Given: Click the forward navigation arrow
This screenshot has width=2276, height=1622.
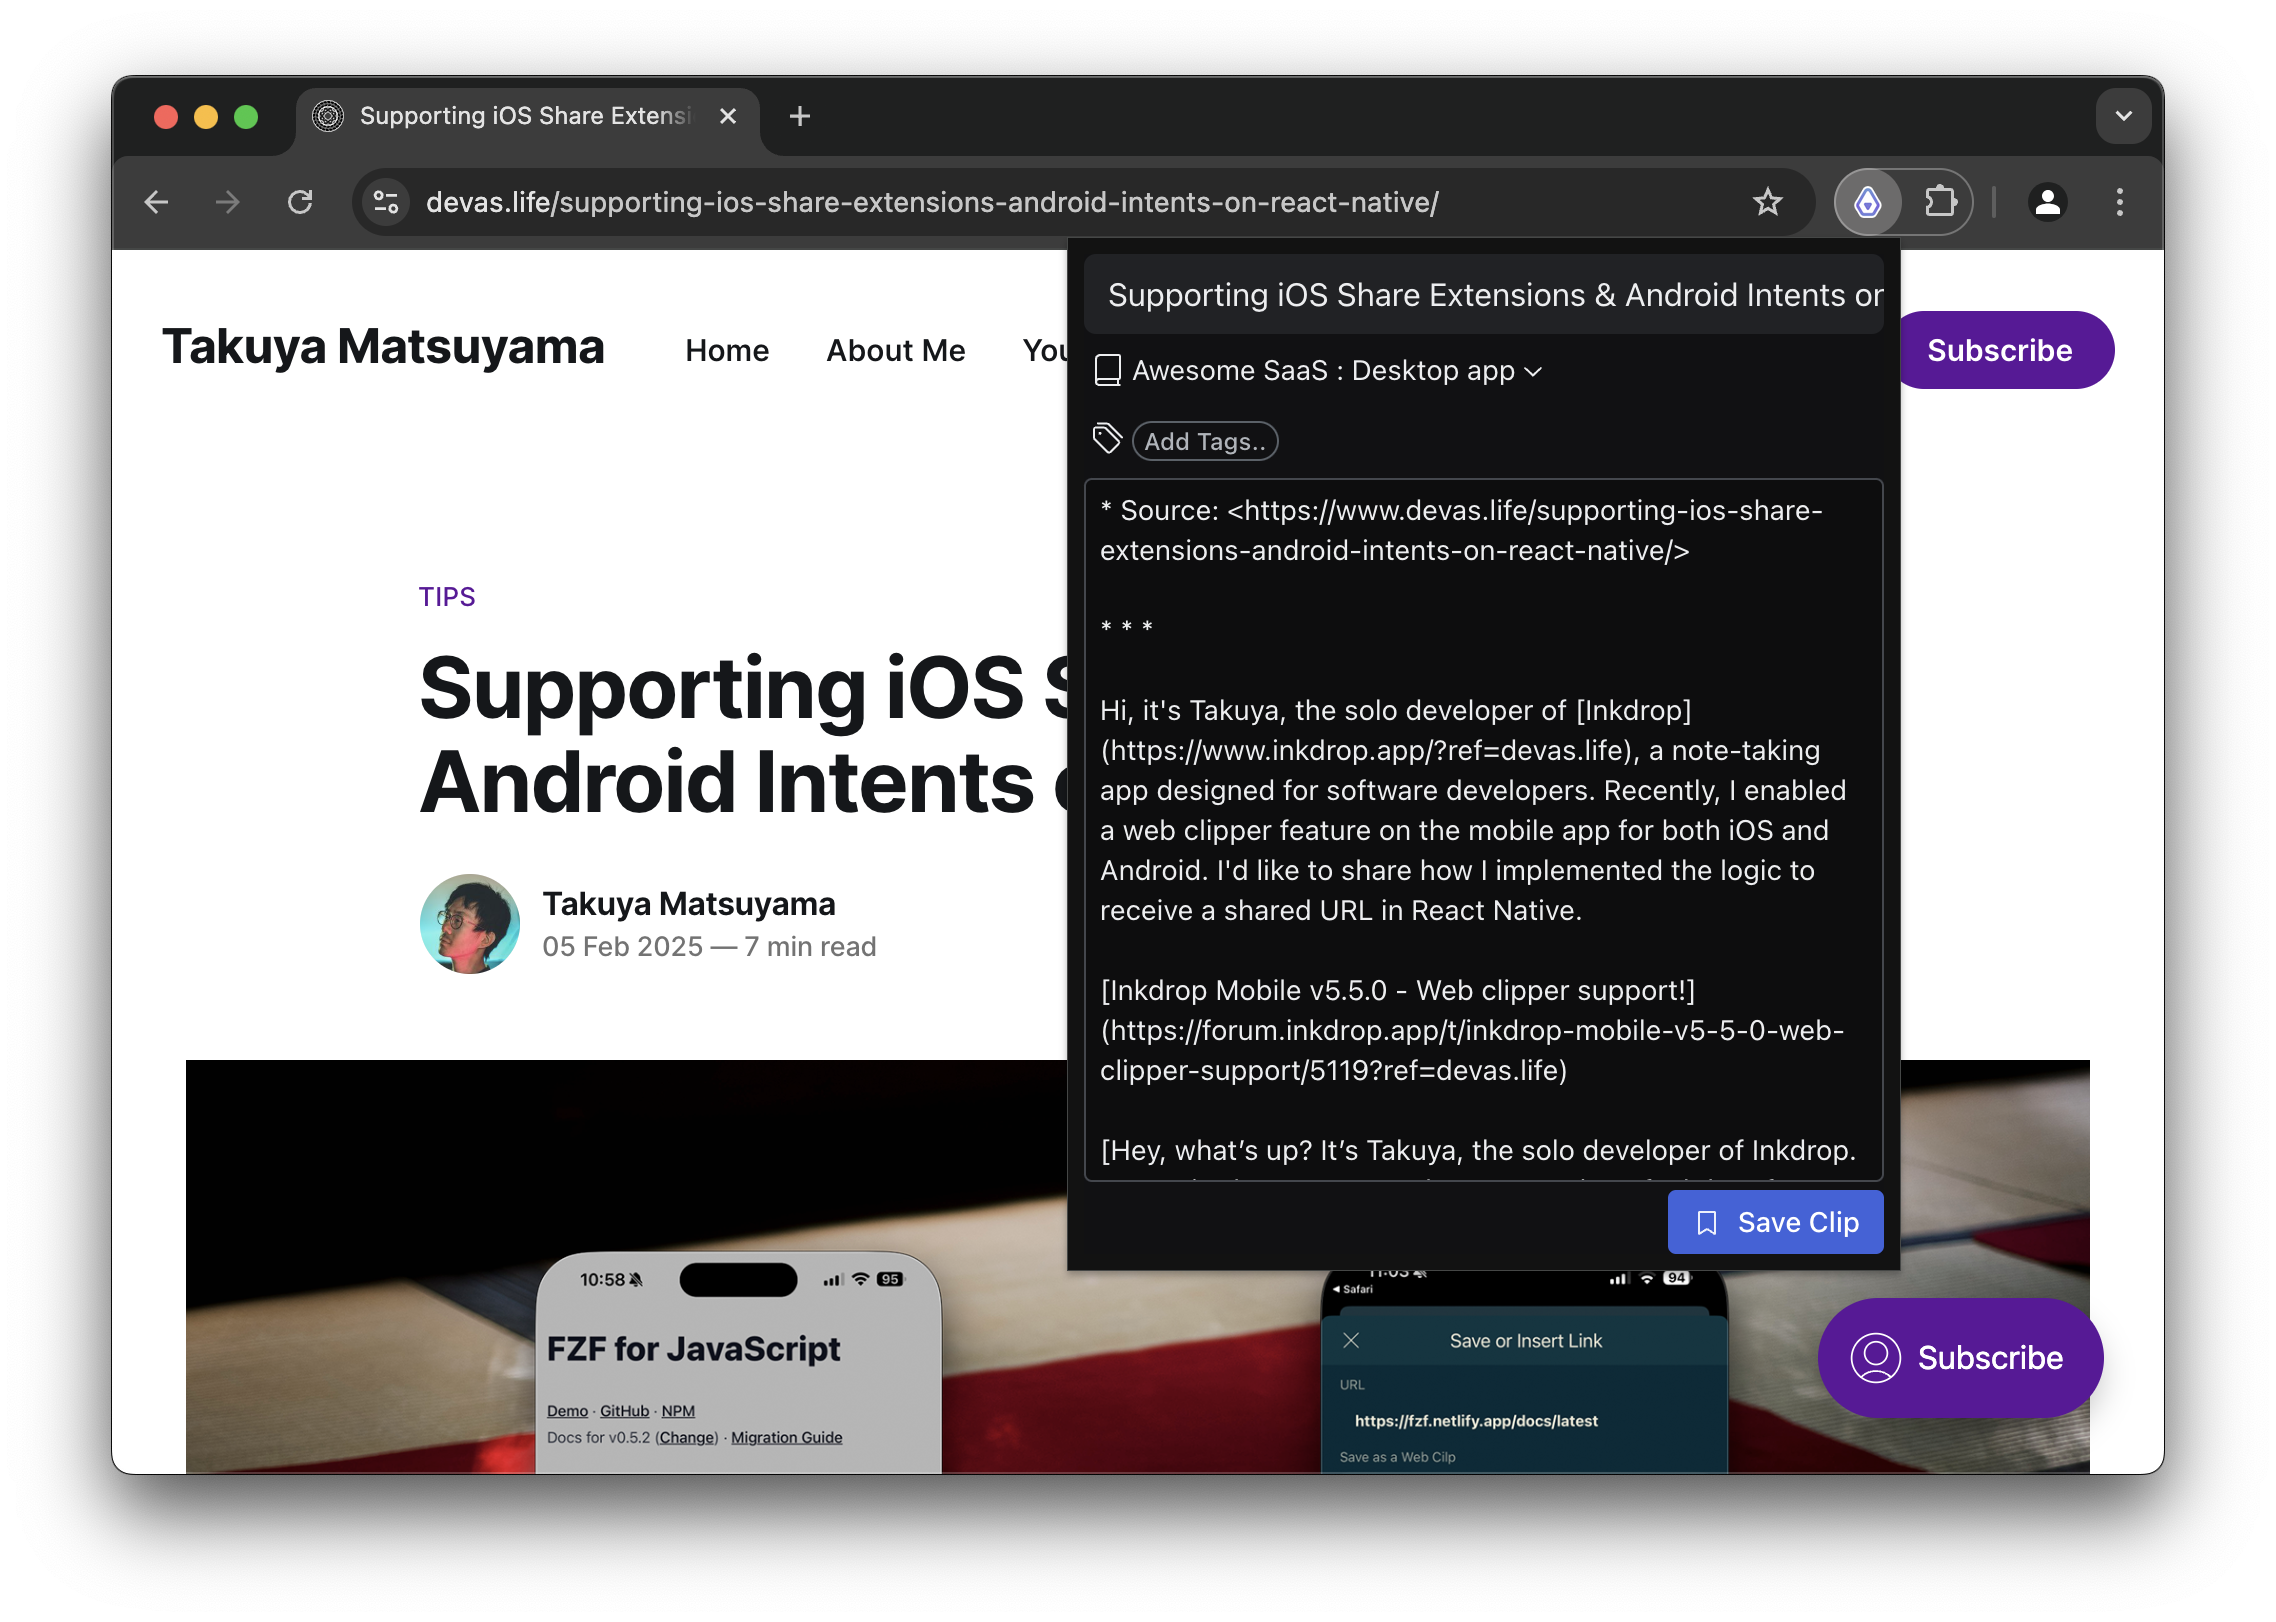Looking at the screenshot, I should [x=226, y=202].
